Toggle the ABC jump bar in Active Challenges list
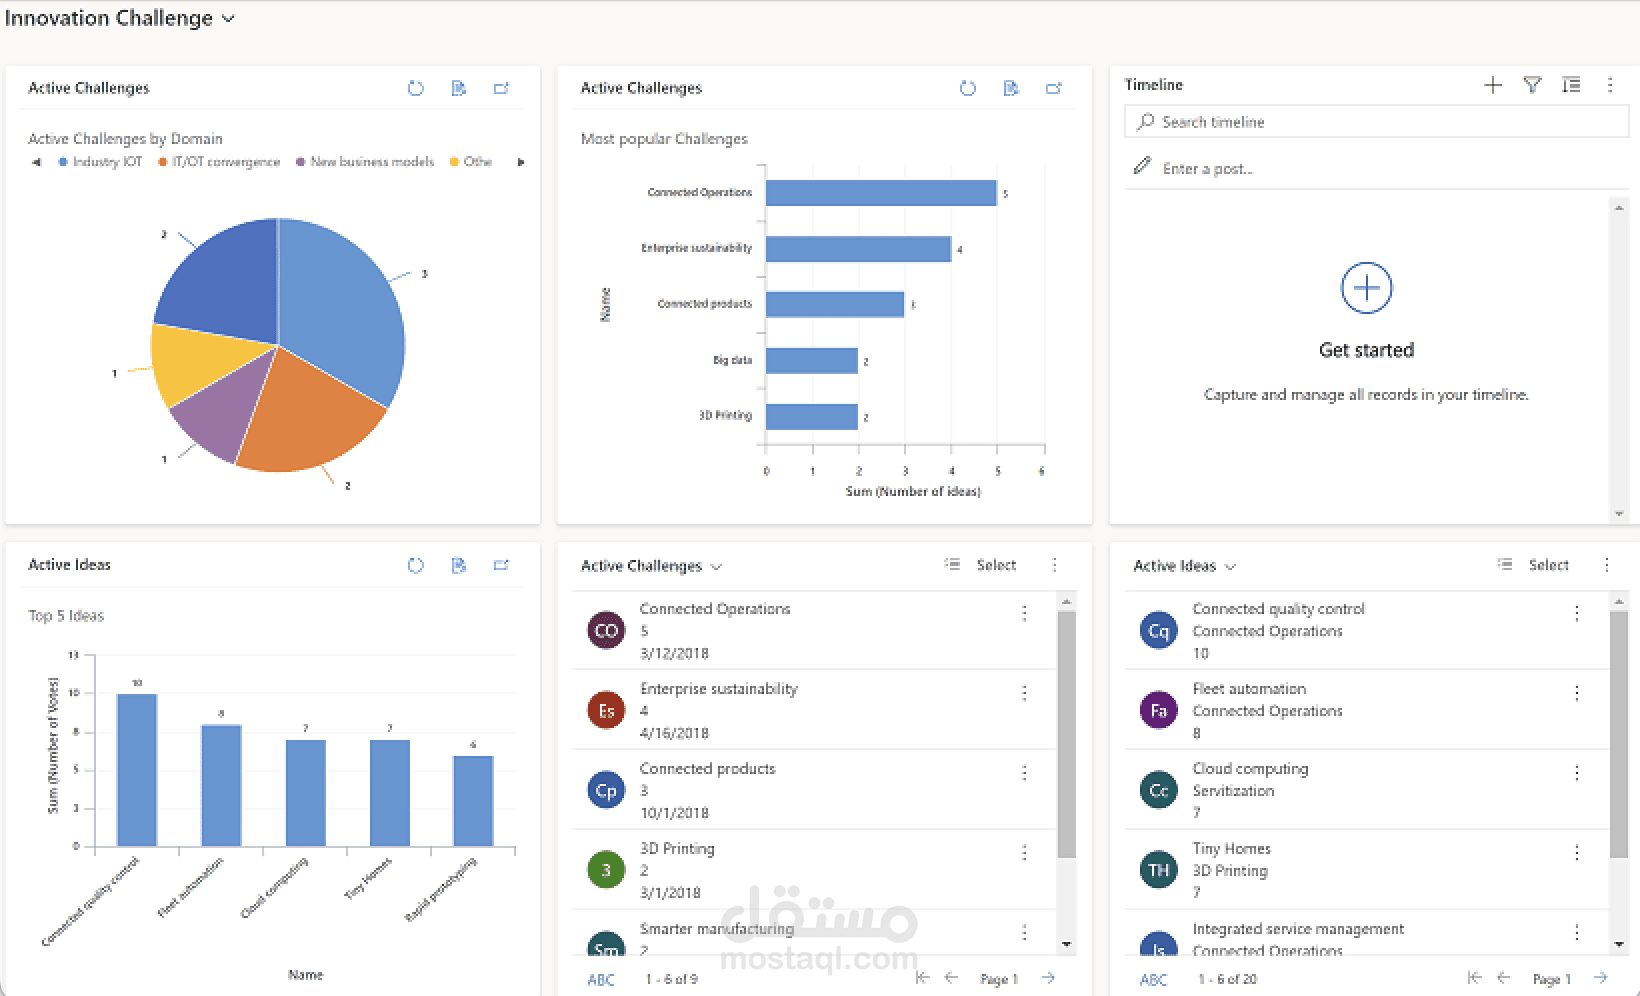Screen dimensions: 1640x996 (x=600, y=979)
